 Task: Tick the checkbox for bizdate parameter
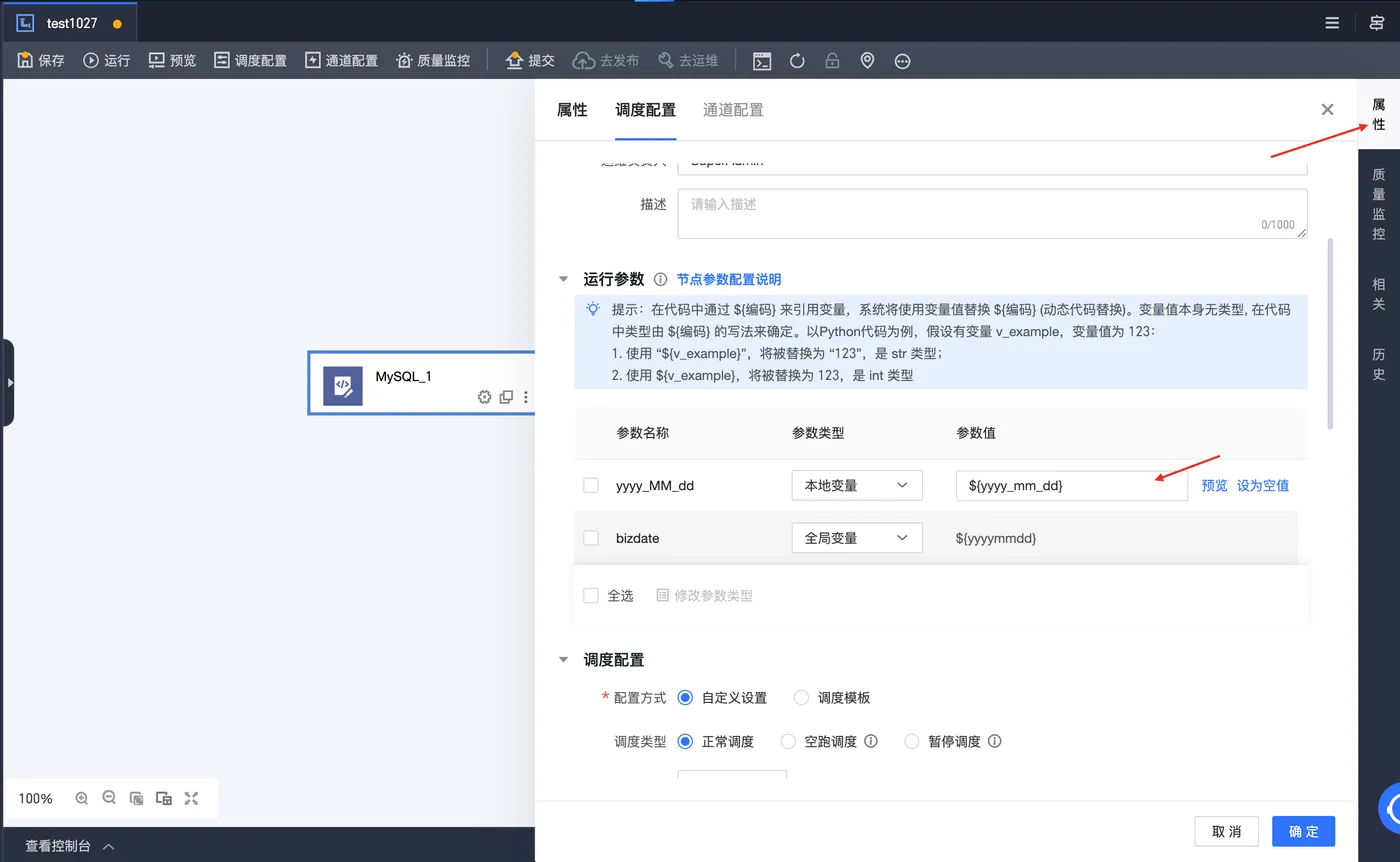(591, 538)
